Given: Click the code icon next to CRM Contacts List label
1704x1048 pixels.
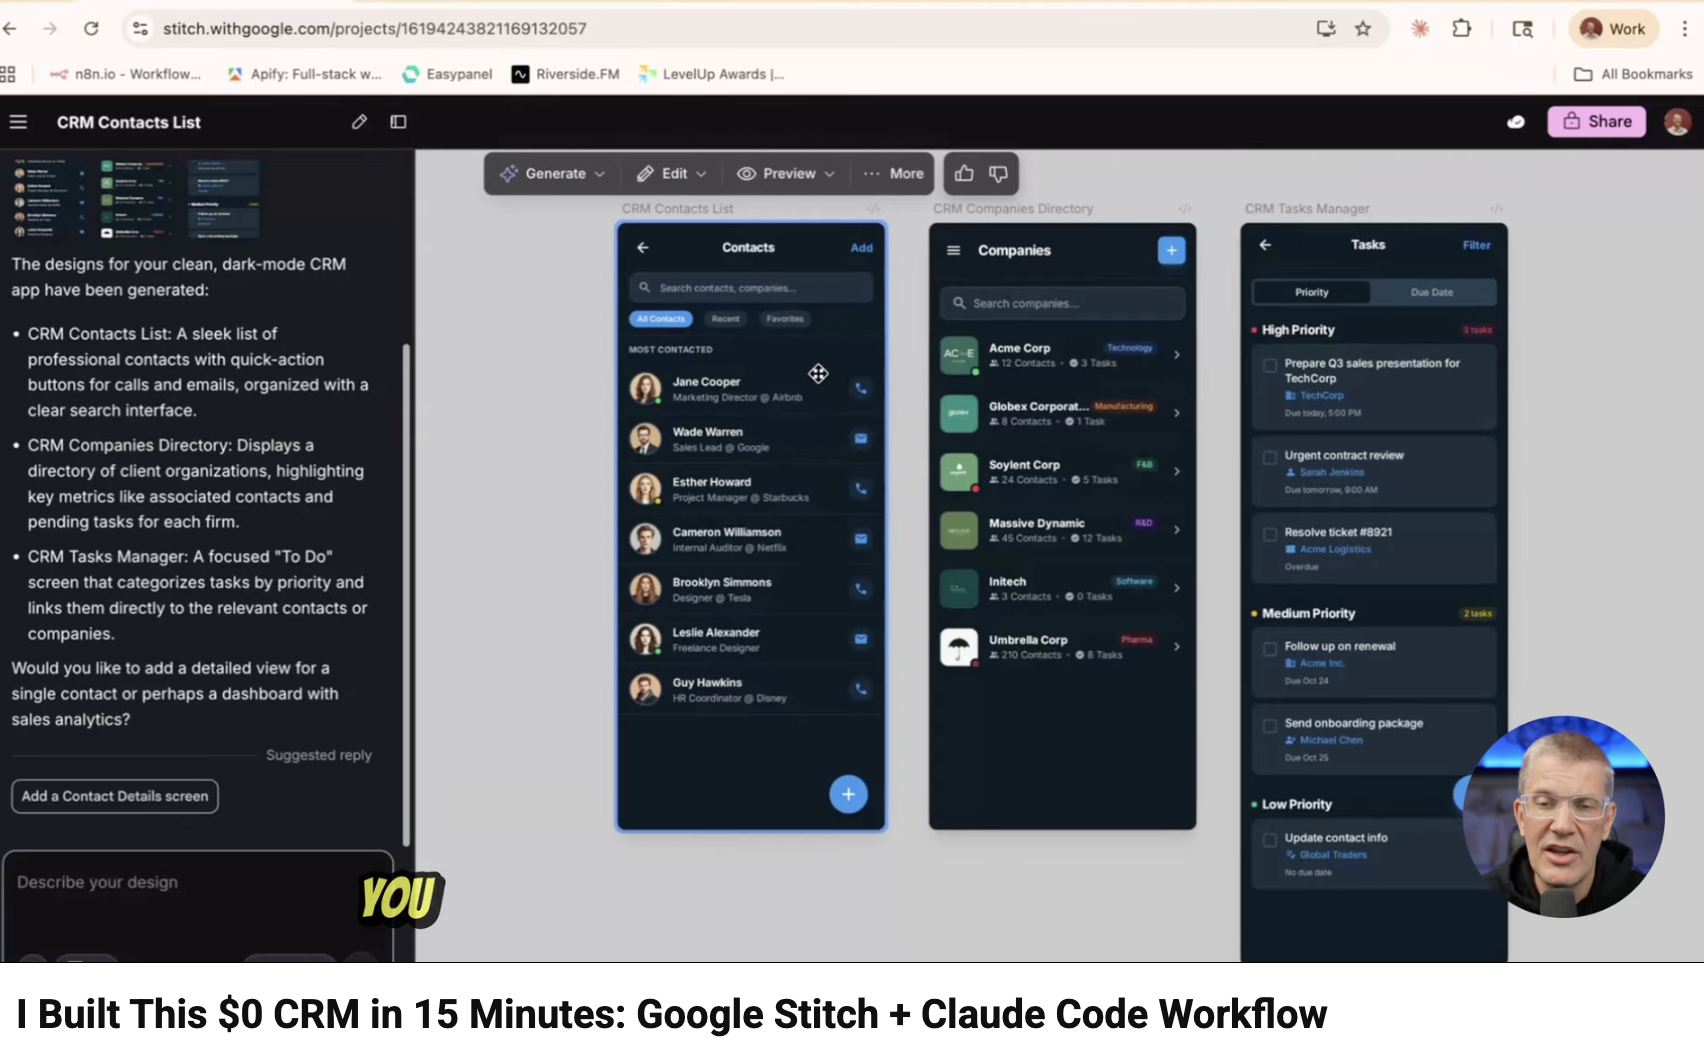Looking at the screenshot, I should click(x=873, y=209).
